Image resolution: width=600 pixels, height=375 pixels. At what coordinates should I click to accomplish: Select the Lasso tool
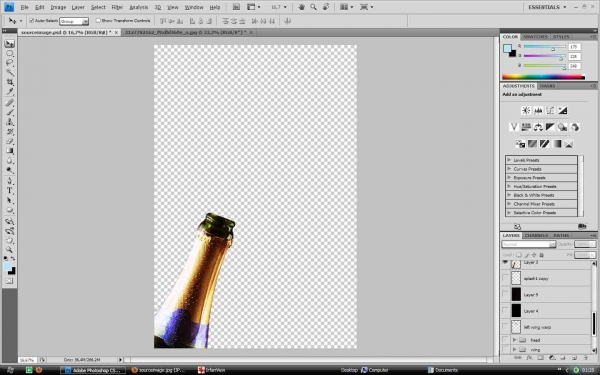tap(10, 62)
